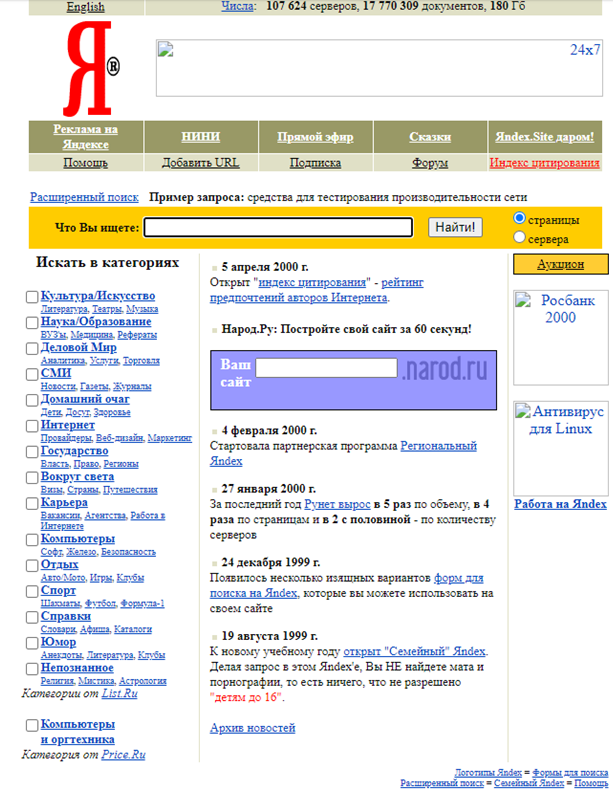Open the Форум menu item
This screenshot has height=790, width=613.
click(x=430, y=163)
